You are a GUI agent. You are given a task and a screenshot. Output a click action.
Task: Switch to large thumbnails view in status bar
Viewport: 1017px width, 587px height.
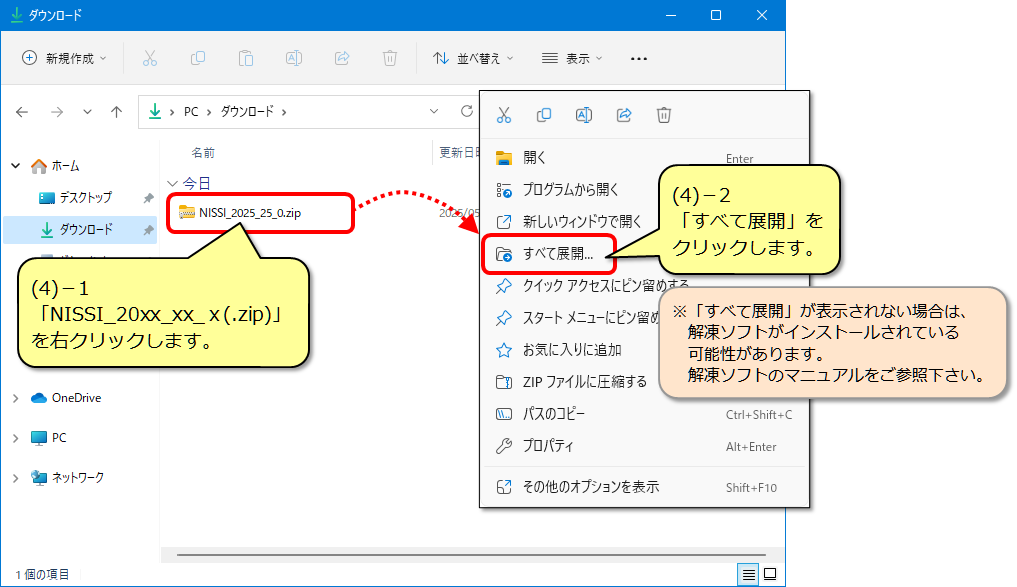[769, 574]
